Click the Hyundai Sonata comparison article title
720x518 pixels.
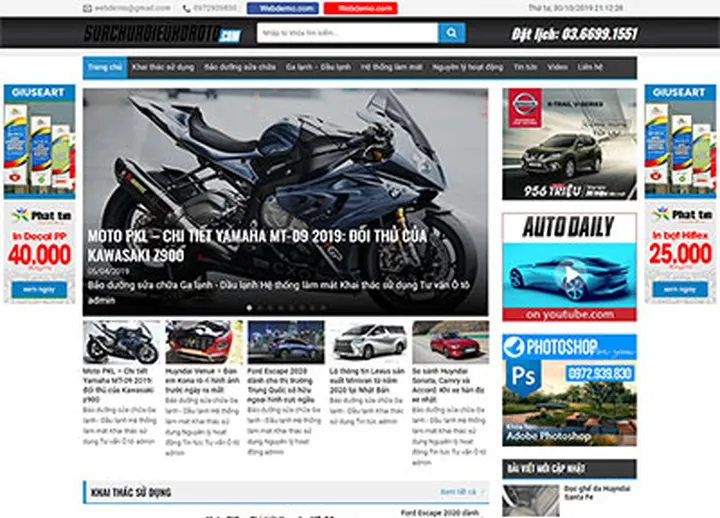pyautogui.click(x=448, y=385)
